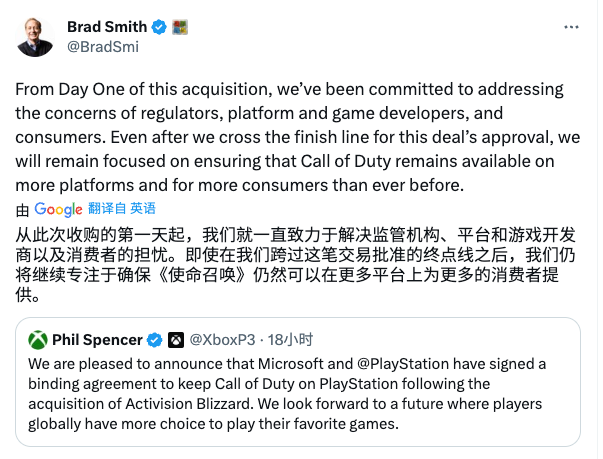Click Phil Spencer's blue verified badge
Viewport: 603px width, 459px height.
point(155,339)
